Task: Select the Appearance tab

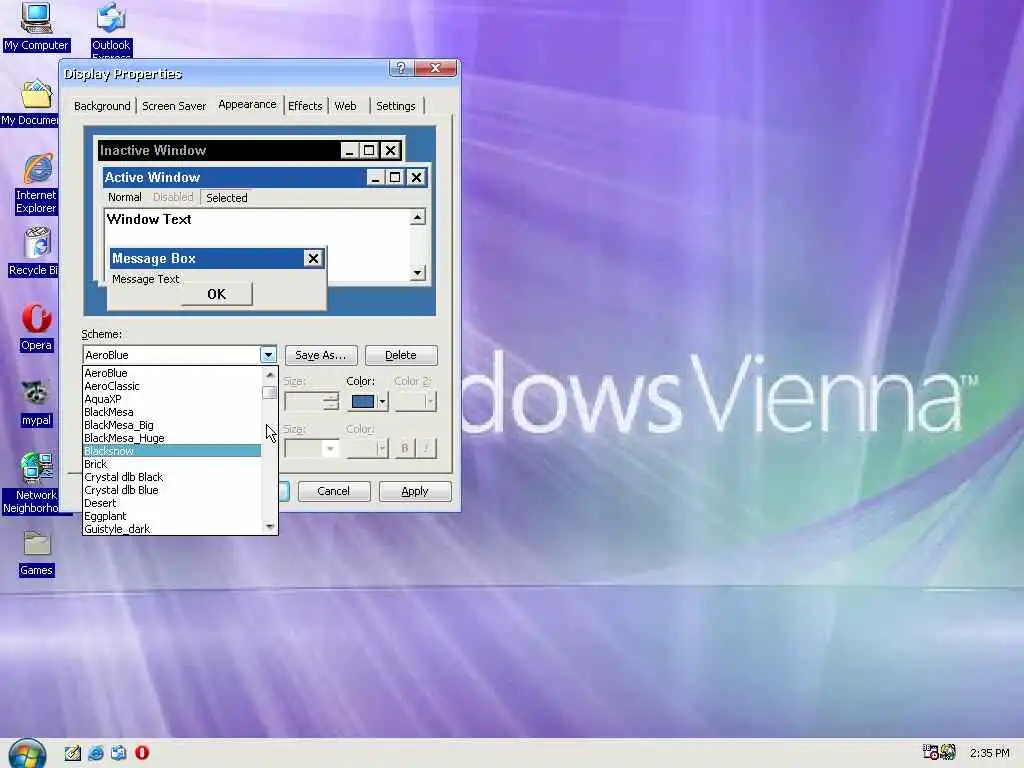Action: pyautogui.click(x=247, y=104)
